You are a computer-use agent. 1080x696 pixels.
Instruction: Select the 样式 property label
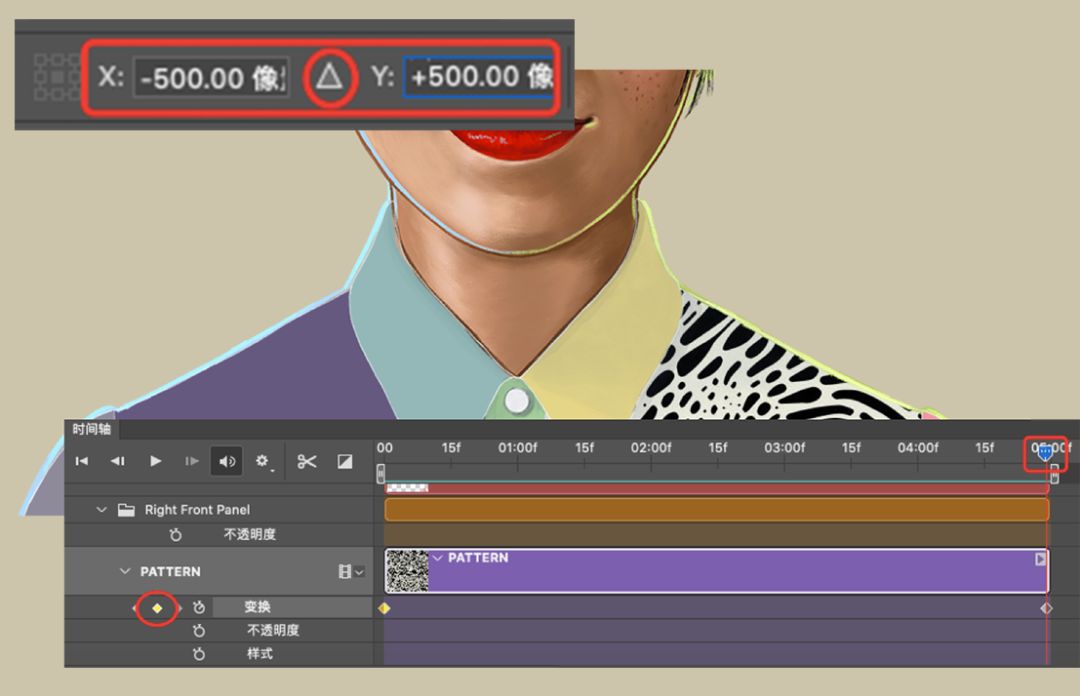[260, 653]
